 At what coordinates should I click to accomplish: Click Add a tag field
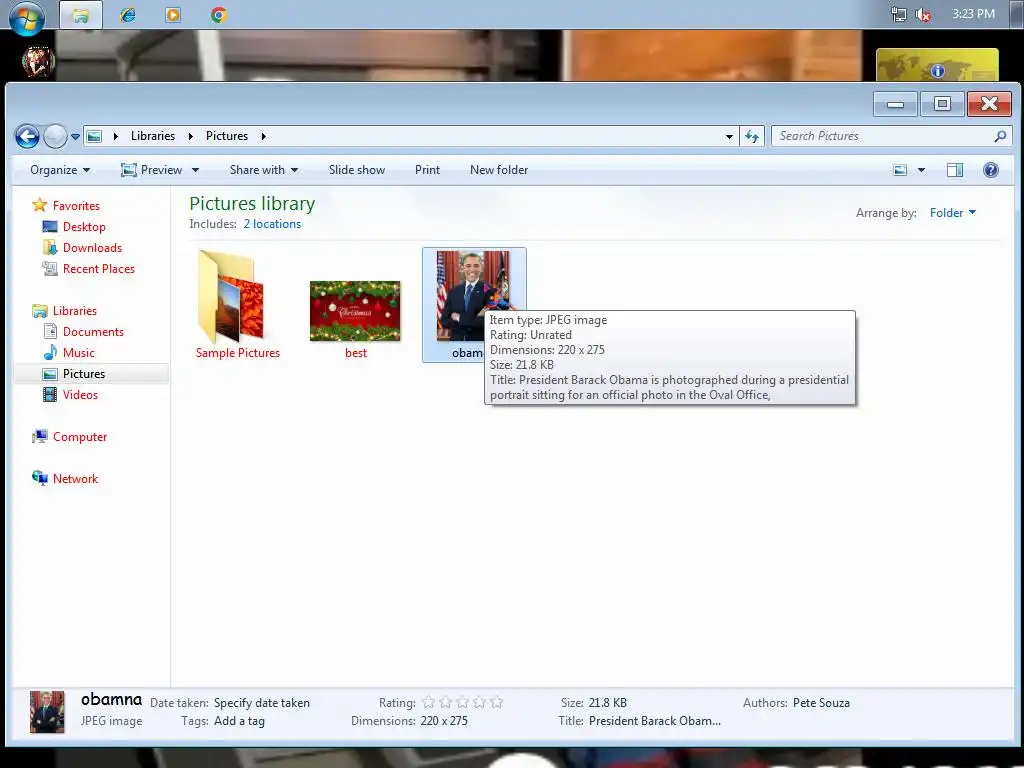click(239, 722)
